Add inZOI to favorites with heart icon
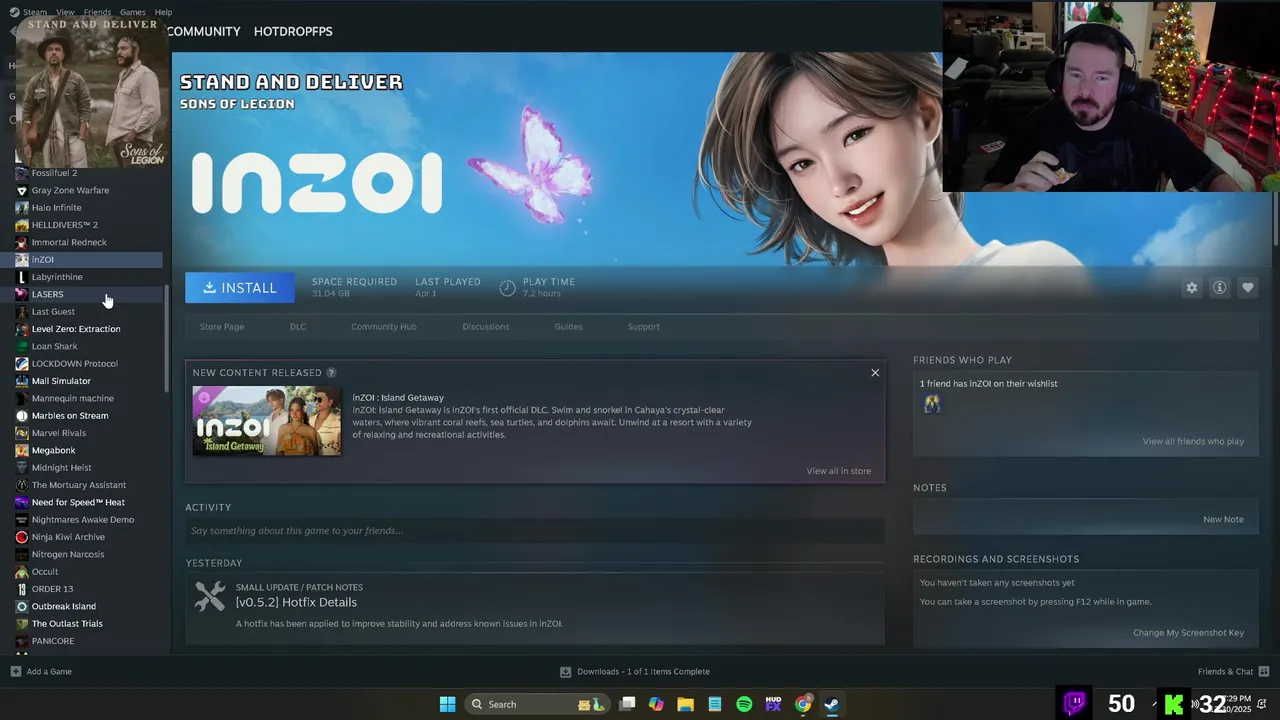The width and height of the screenshot is (1280, 720). pos(1247,288)
